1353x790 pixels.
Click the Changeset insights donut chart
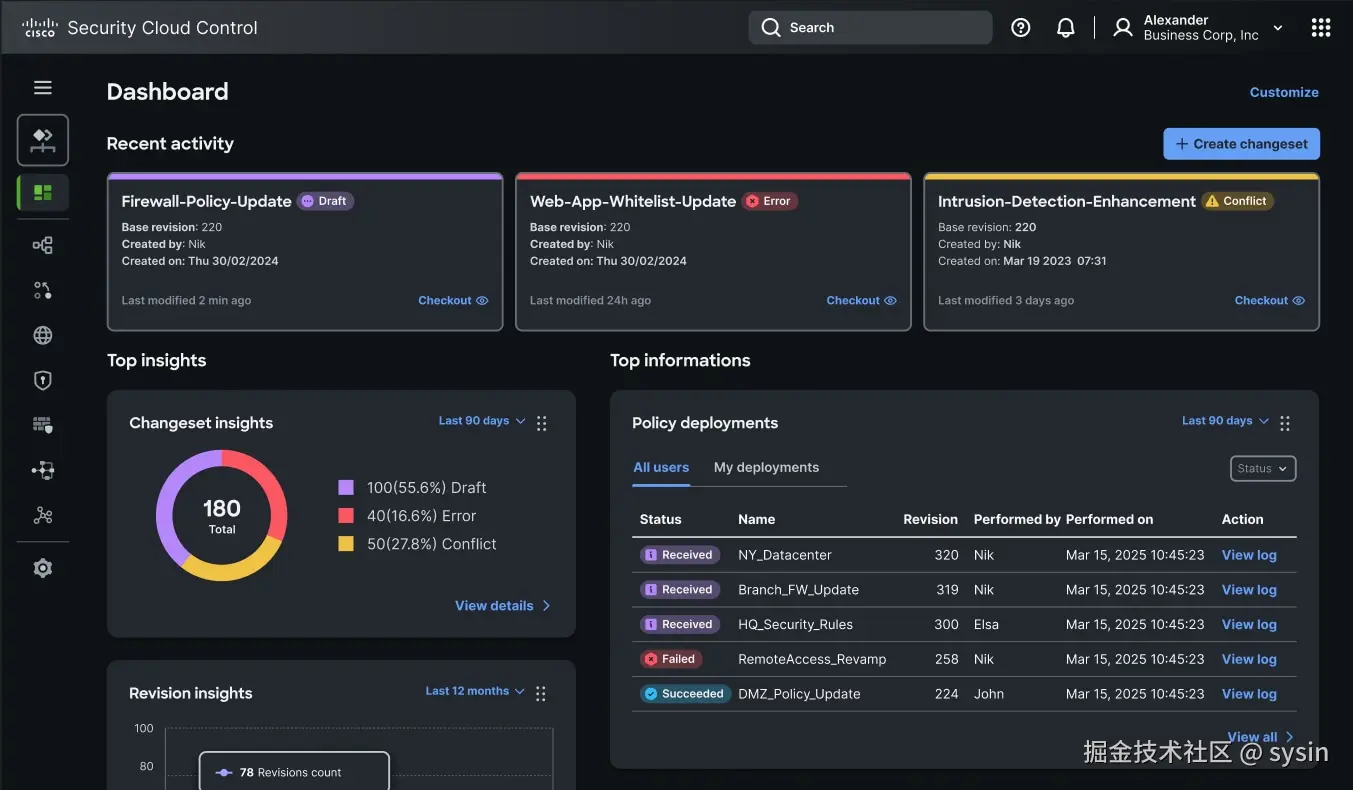(x=221, y=516)
